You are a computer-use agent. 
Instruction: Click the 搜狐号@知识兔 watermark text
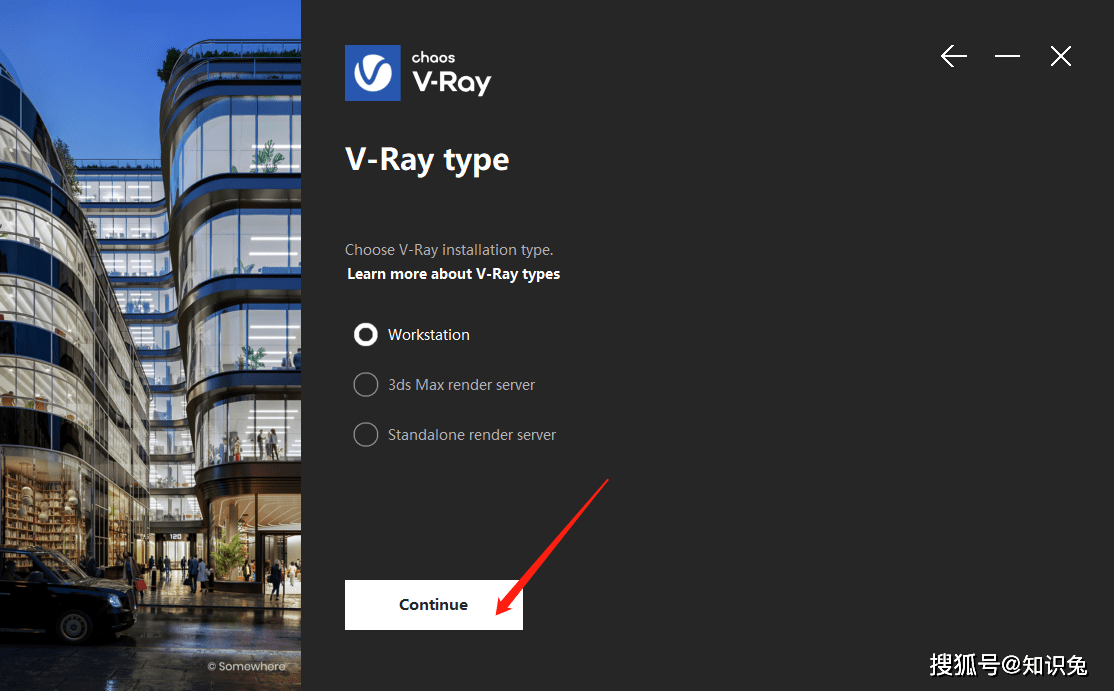(1008, 665)
